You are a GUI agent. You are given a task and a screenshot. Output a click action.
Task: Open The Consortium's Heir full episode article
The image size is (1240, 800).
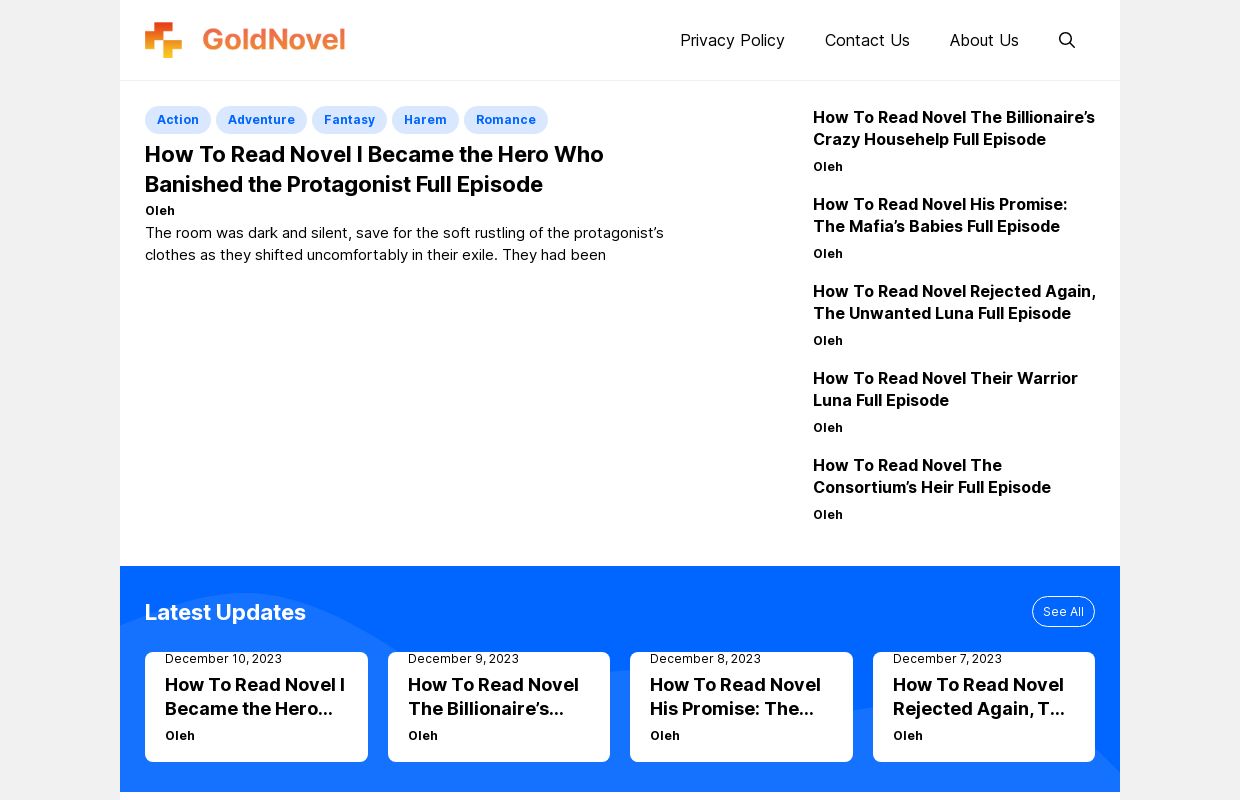point(932,476)
